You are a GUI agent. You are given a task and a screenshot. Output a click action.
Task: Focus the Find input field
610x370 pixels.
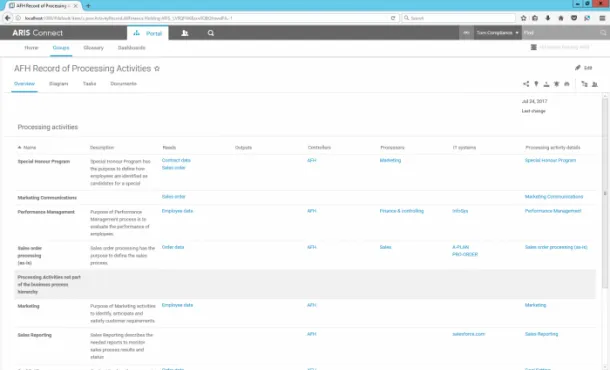coord(560,33)
